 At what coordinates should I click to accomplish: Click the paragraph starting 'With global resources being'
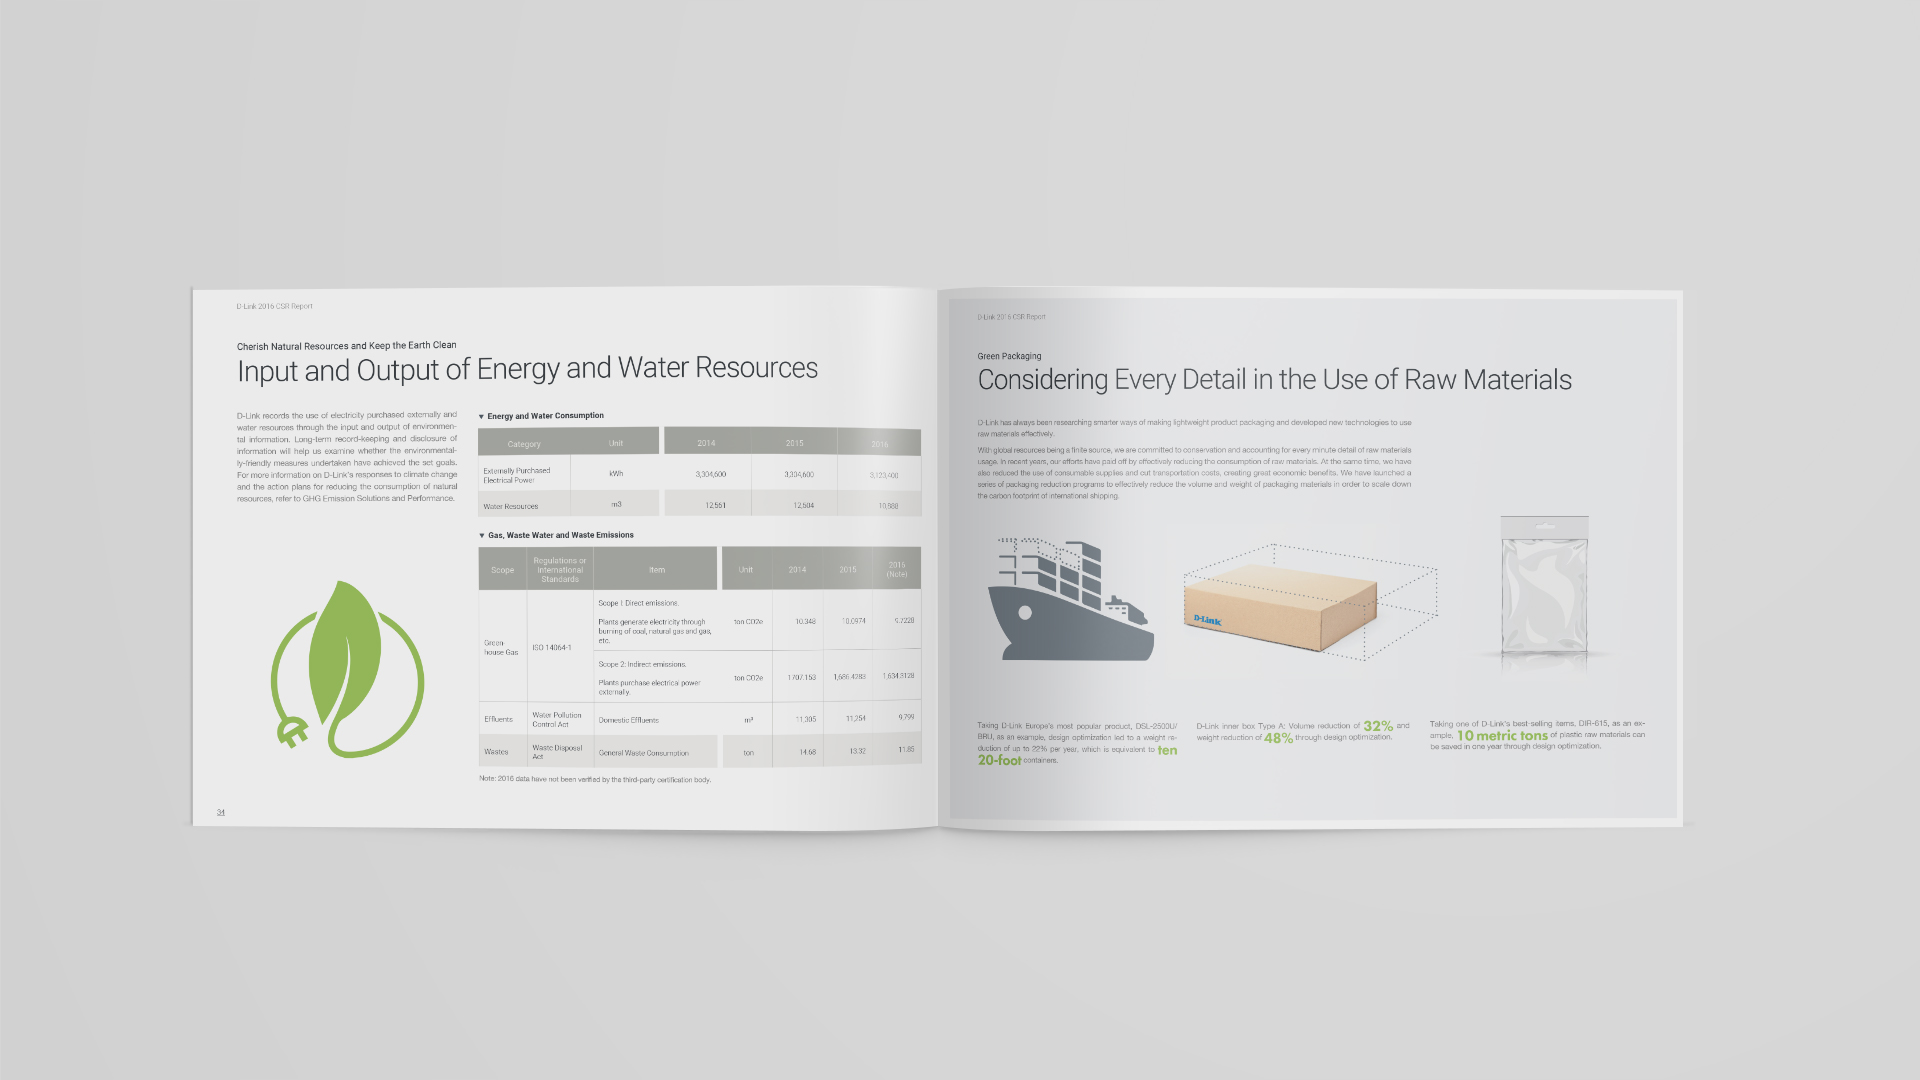point(1195,473)
